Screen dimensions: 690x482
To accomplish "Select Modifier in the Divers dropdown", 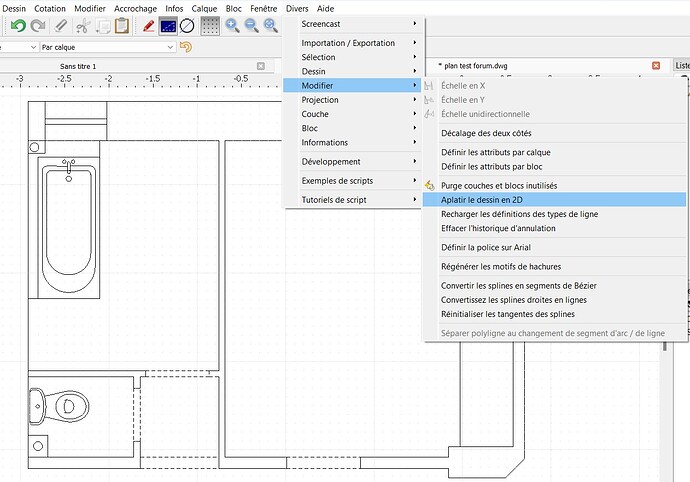I will point(353,85).
